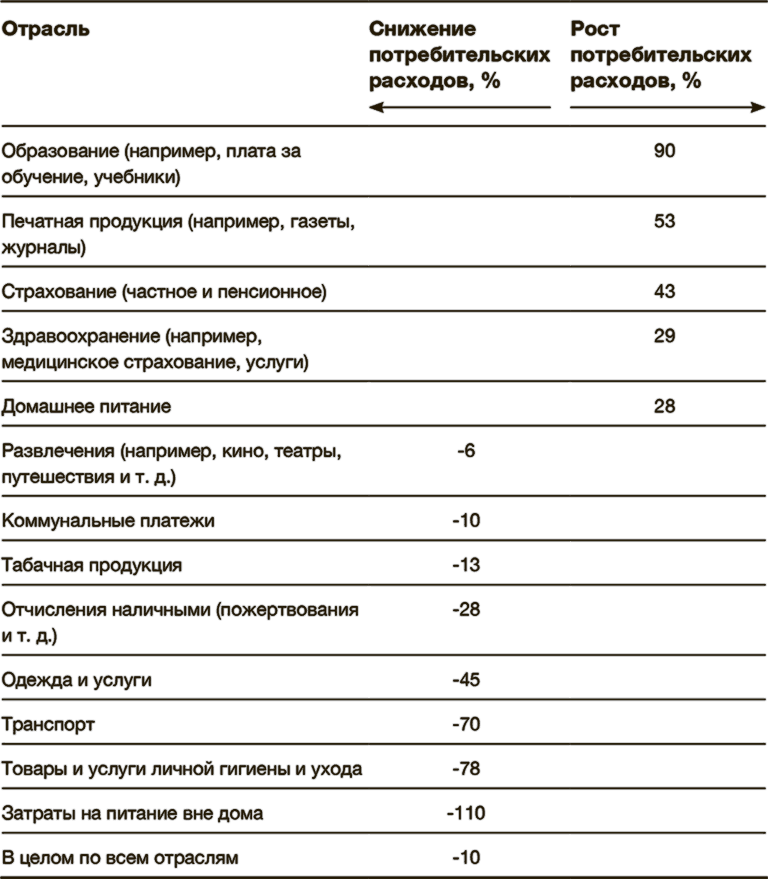Click the 'Здравоохранение' row label

(155, 349)
